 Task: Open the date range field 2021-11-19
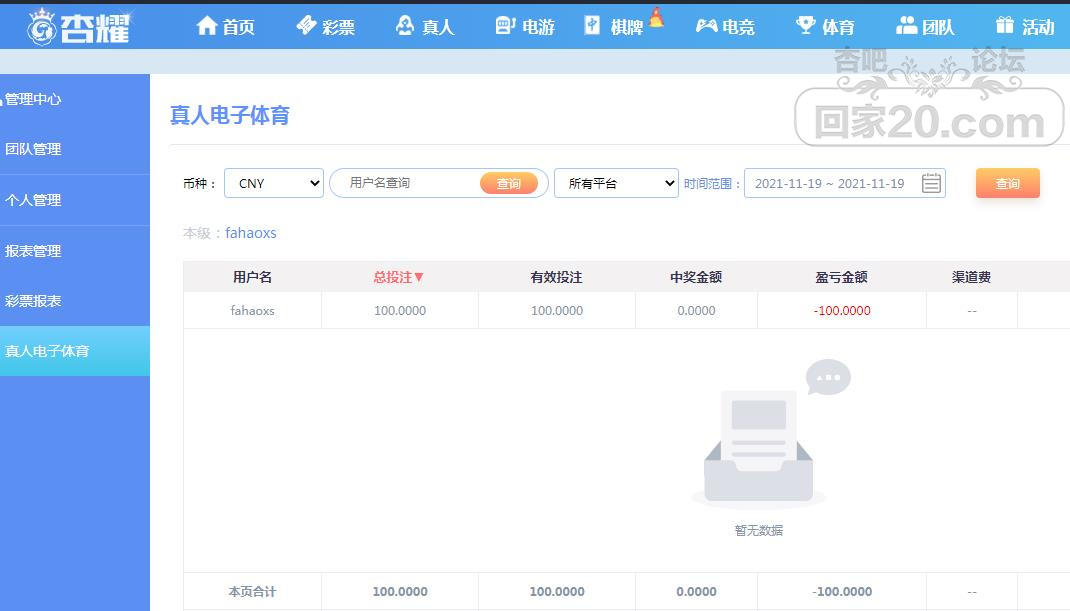(x=844, y=183)
